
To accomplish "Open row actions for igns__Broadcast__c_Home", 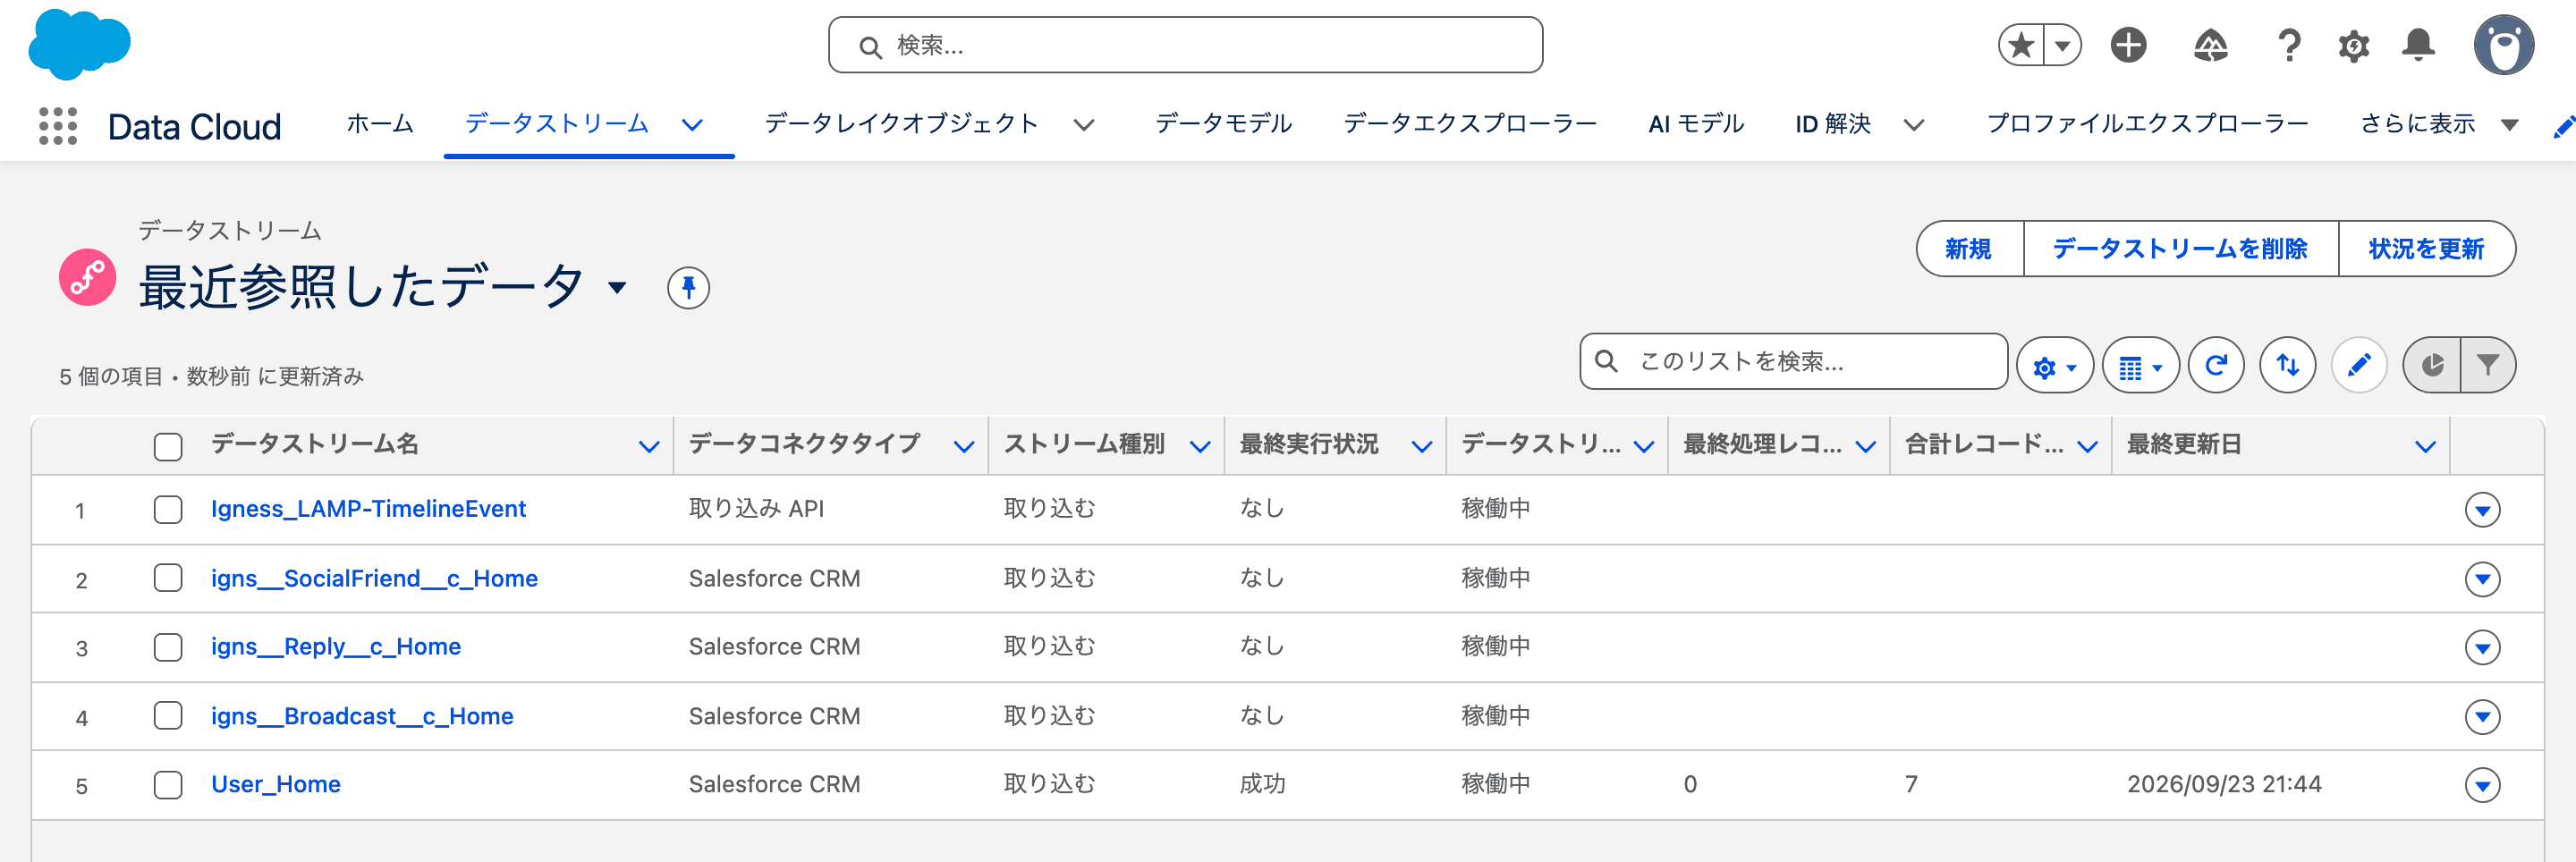I will pyautogui.click(x=2482, y=717).
